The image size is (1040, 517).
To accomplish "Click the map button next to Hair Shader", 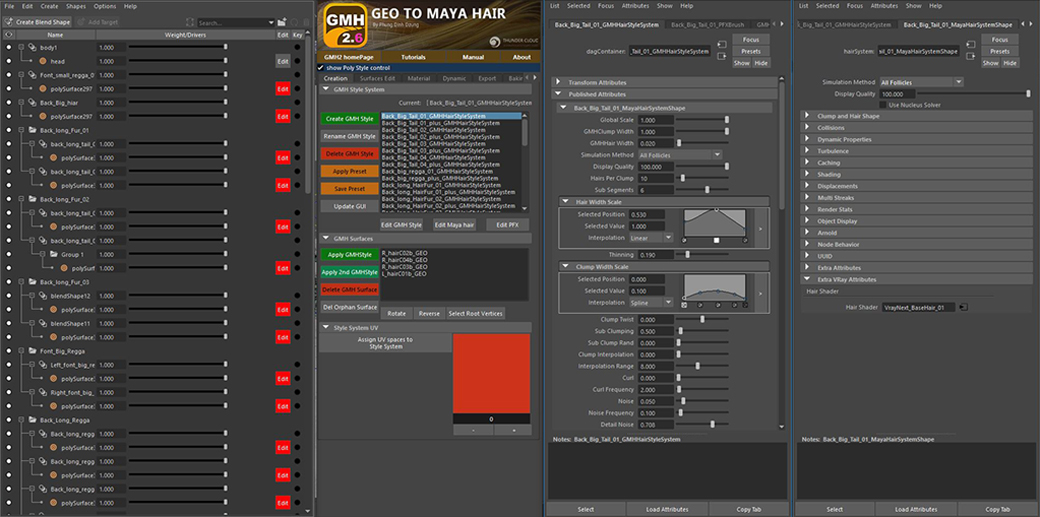I will [962, 308].
